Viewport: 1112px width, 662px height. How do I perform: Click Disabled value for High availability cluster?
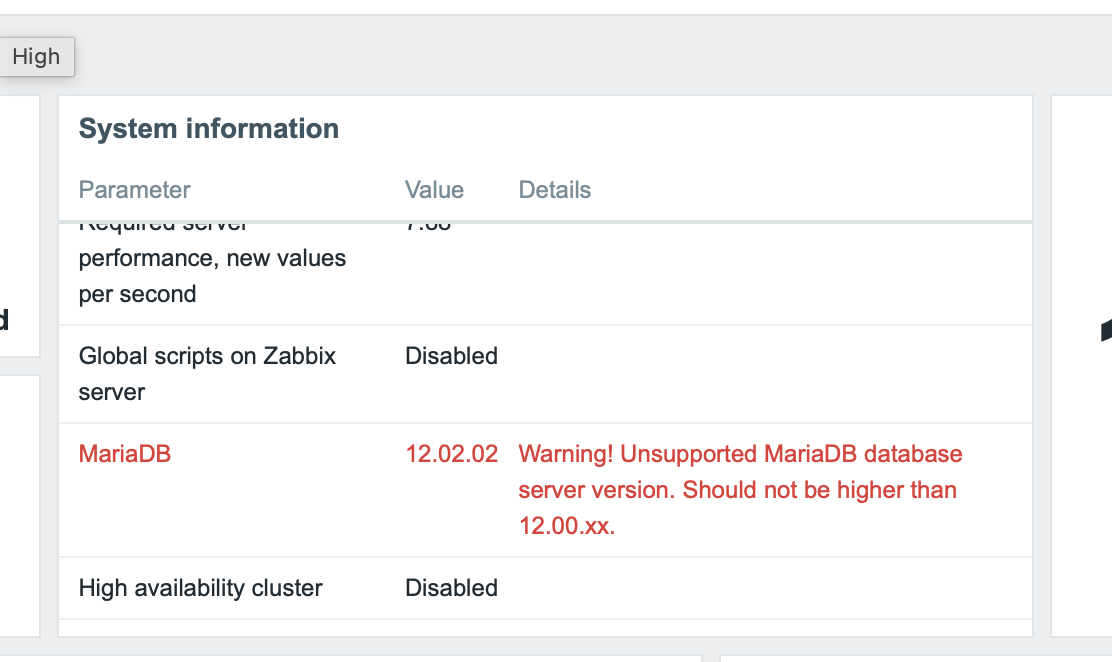(x=451, y=588)
